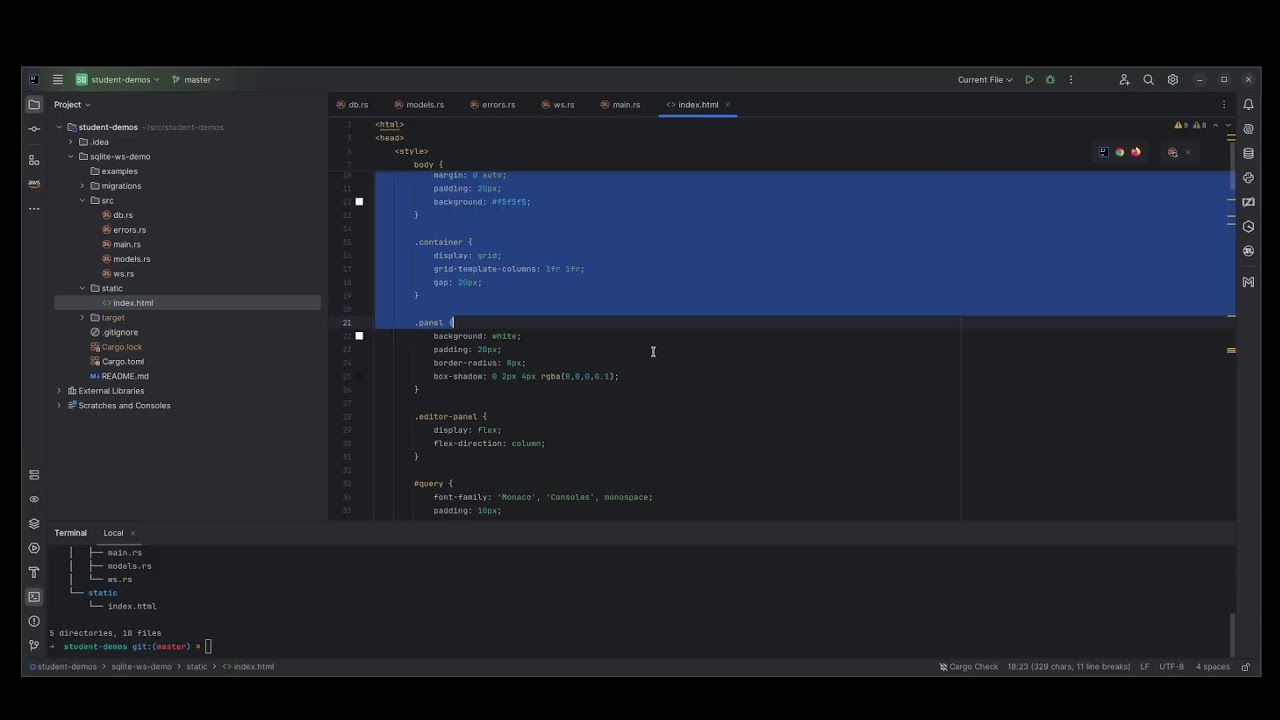Go to next highlighted error arrow
Image resolution: width=1280 pixels, height=720 pixels.
coord(1229,126)
